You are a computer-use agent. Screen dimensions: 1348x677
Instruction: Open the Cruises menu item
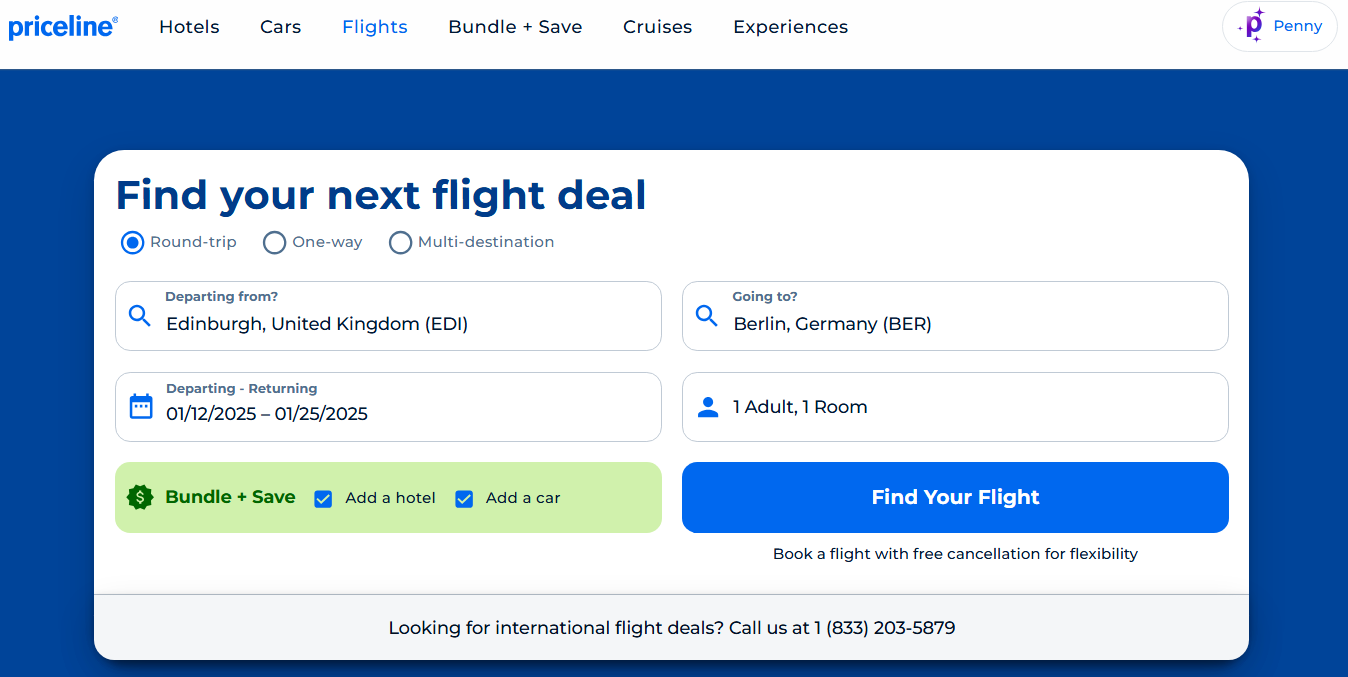[657, 27]
